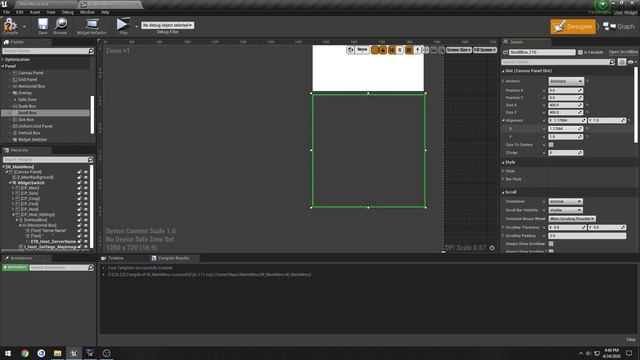Switch to Graph mode
The width and height of the screenshot is (640, 360).
(x=619, y=27)
